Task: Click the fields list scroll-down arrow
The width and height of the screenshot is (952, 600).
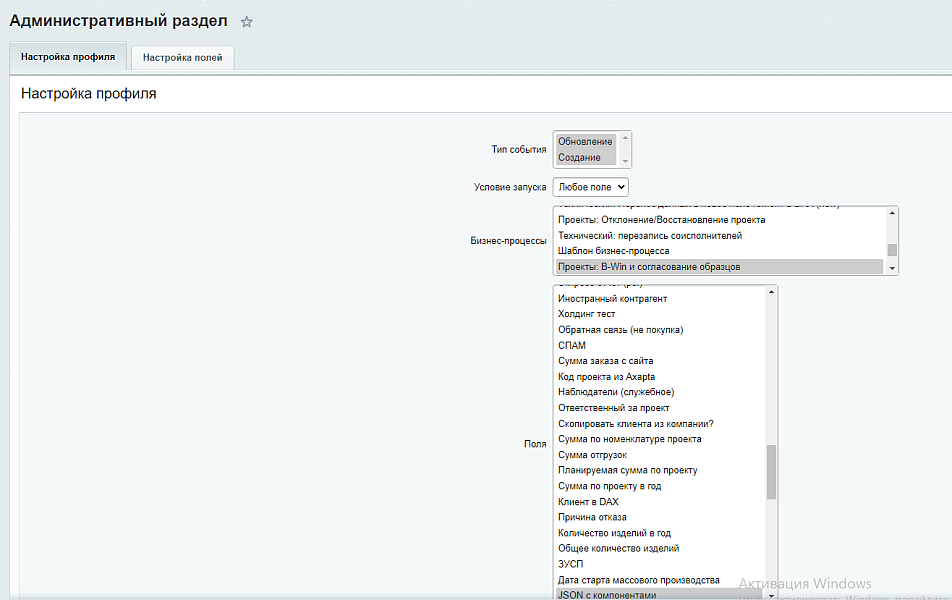Action: coord(771,594)
